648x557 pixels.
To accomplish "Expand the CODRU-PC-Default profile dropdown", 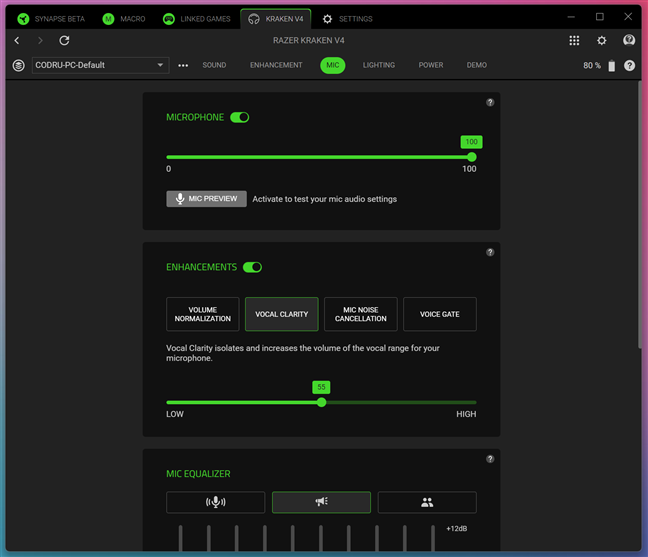I will click(100, 65).
